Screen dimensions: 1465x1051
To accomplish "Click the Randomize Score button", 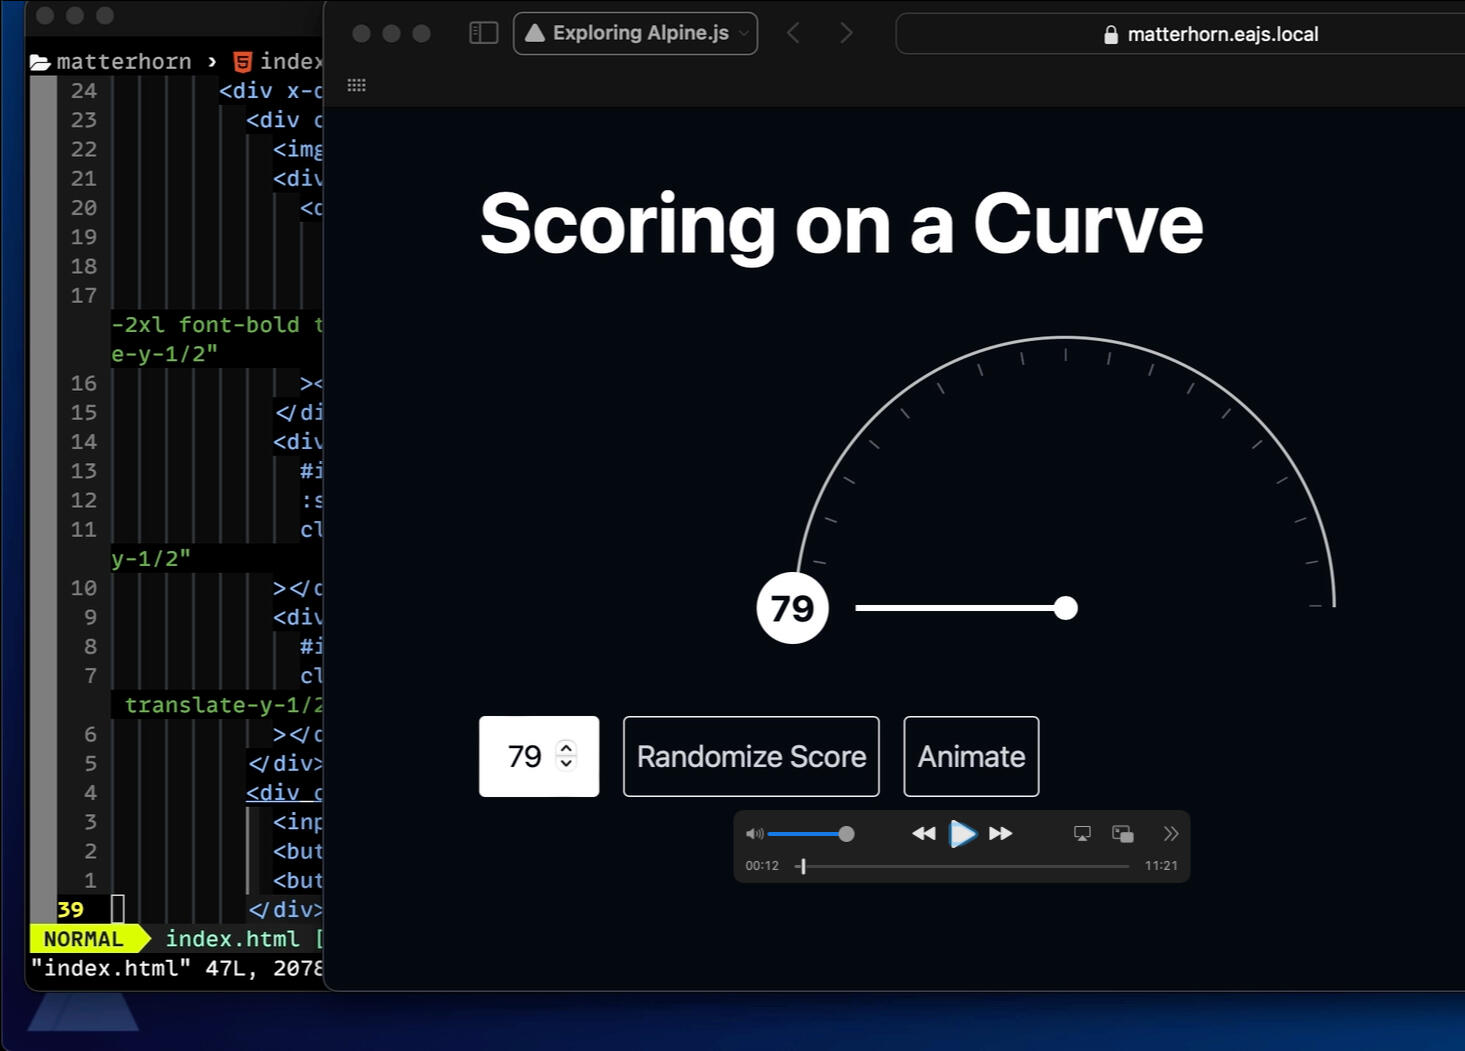I will click(x=751, y=757).
